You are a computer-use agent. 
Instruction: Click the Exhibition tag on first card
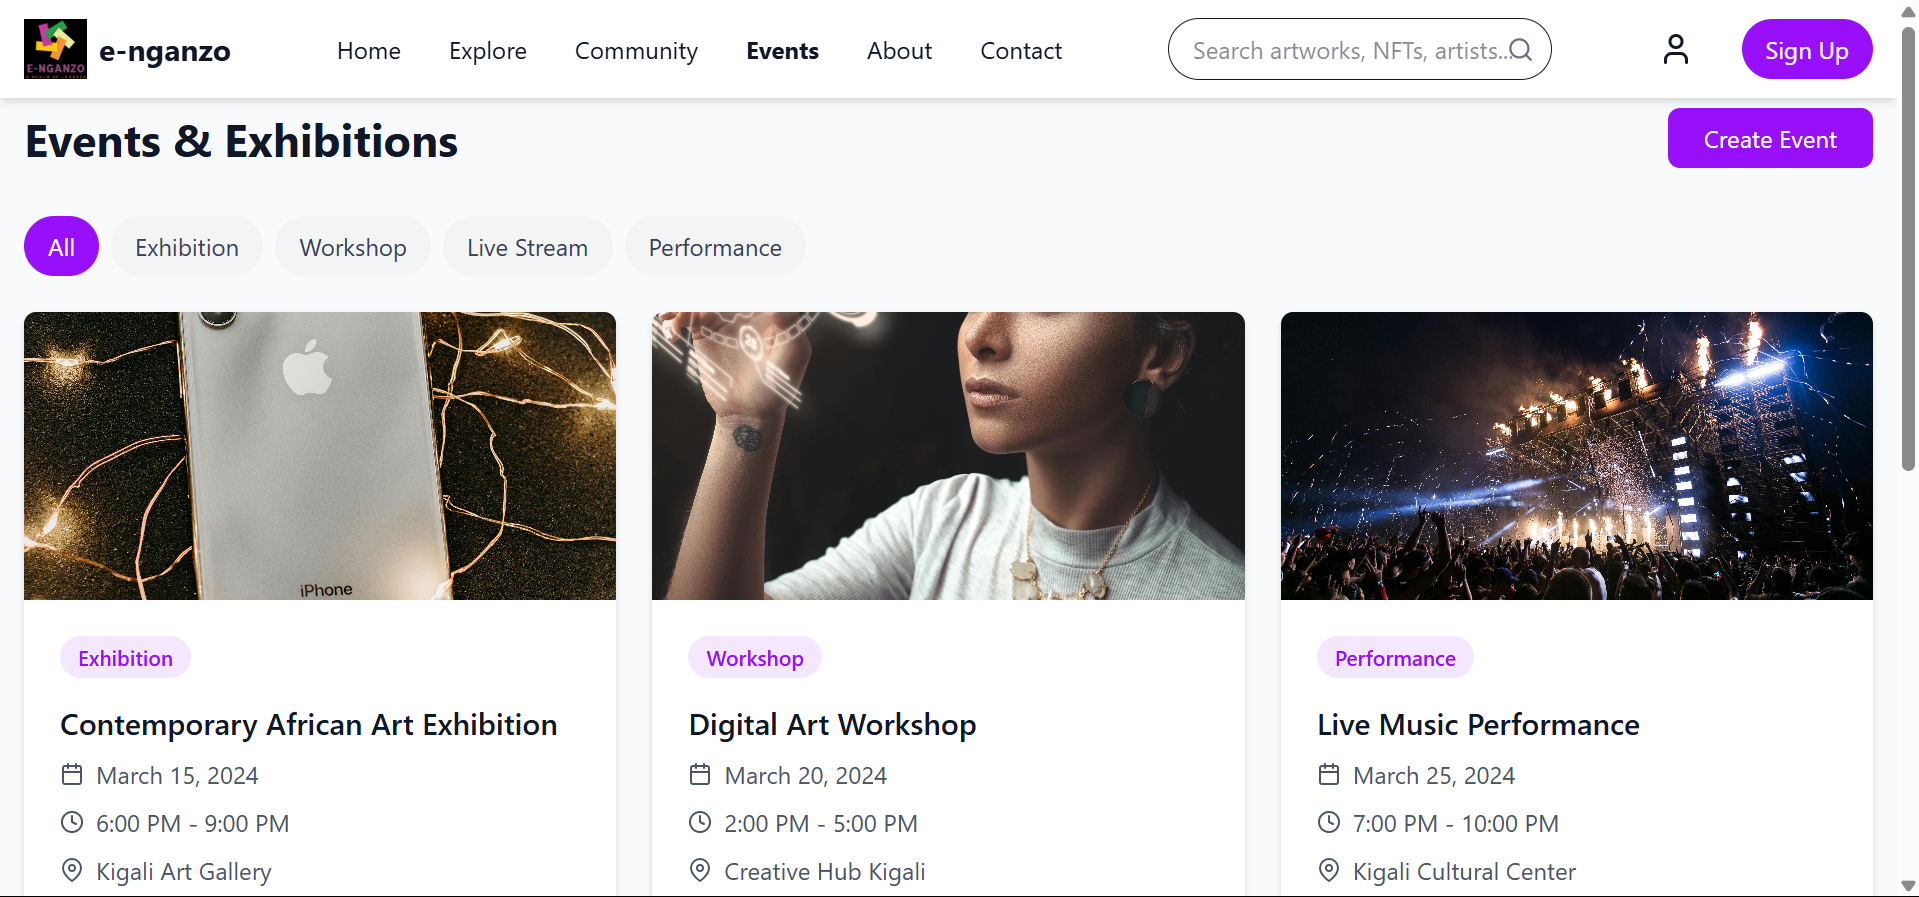tap(125, 657)
